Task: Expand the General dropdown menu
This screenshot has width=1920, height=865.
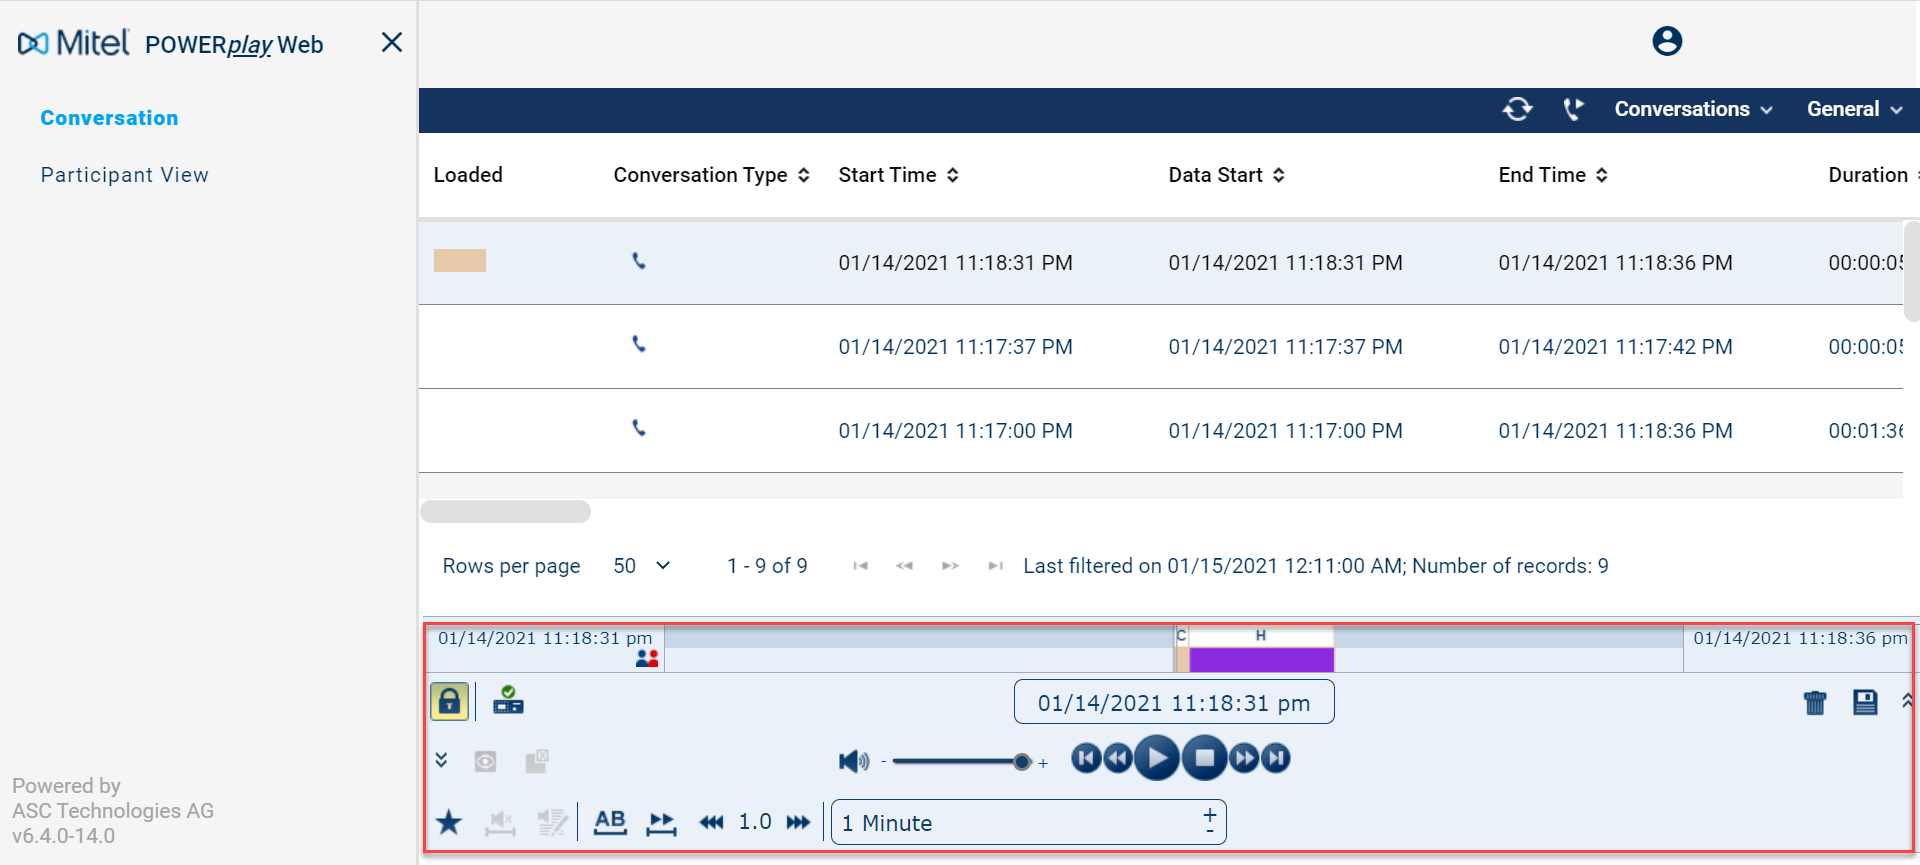Action: (x=1854, y=109)
